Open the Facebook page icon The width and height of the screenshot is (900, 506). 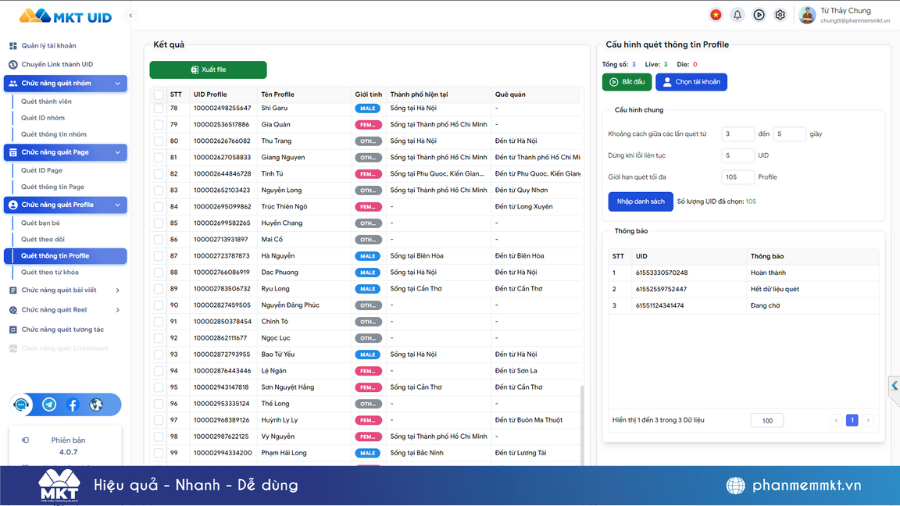[73, 405]
